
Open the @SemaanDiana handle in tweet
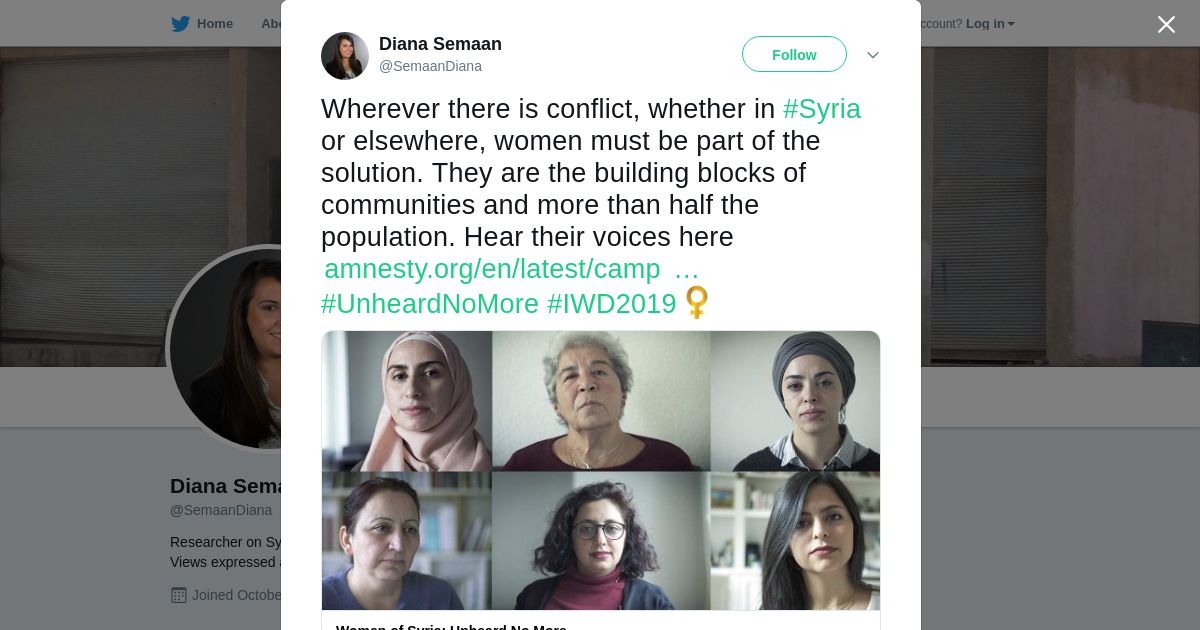coord(430,66)
